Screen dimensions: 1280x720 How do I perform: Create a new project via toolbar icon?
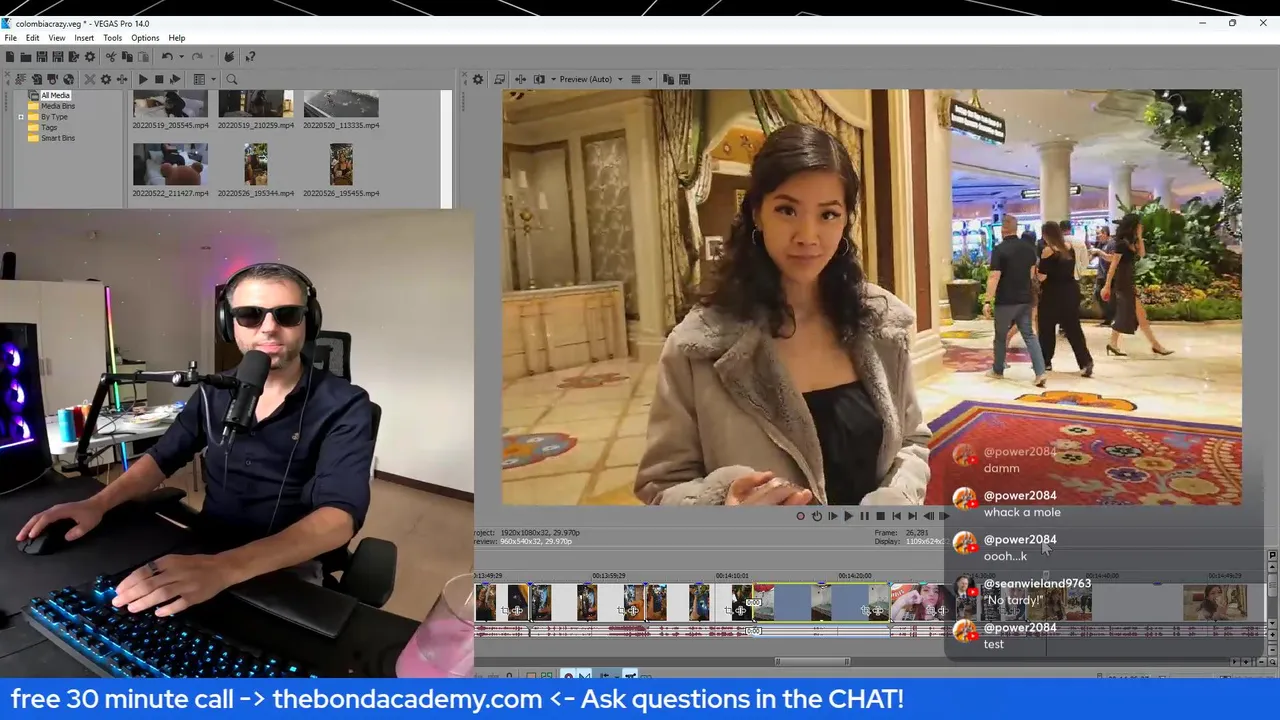tap(10, 57)
